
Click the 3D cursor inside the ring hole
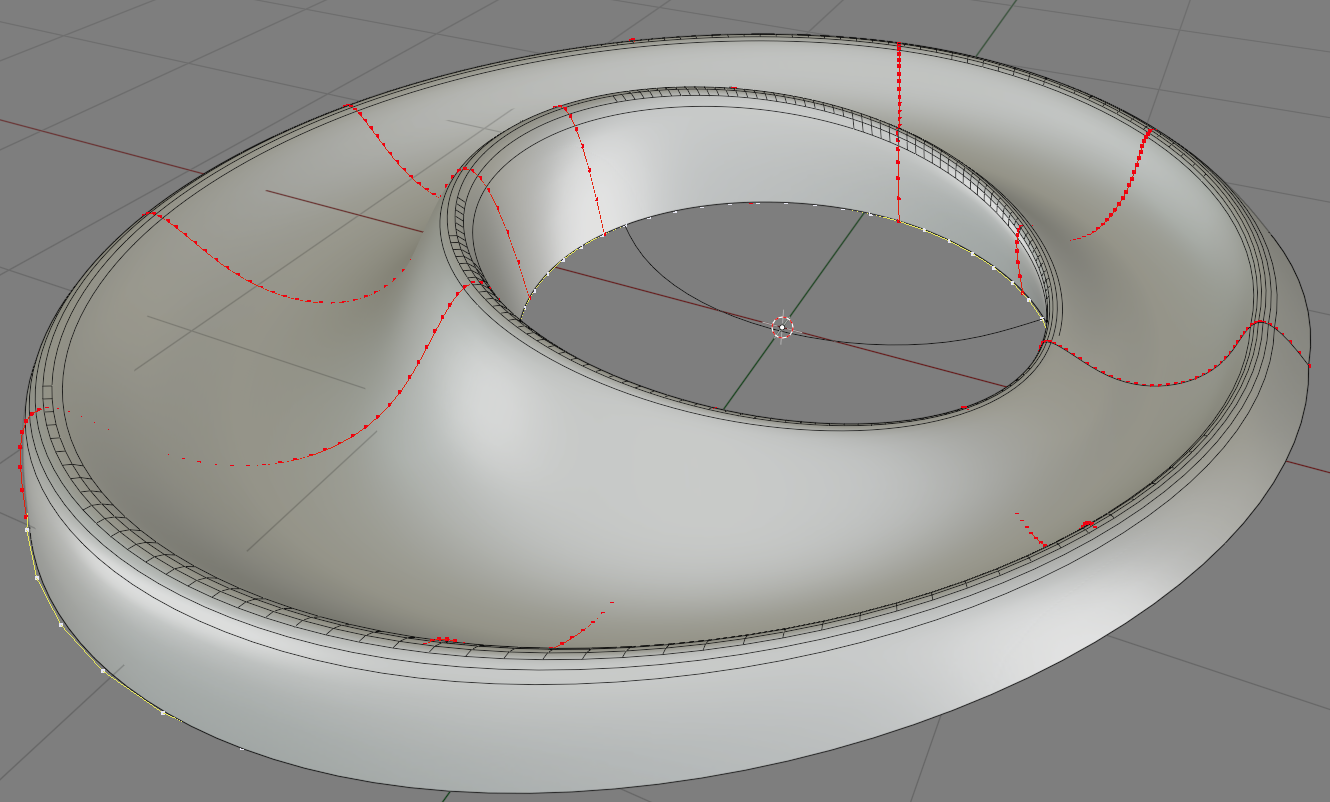click(x=782, y=327)
